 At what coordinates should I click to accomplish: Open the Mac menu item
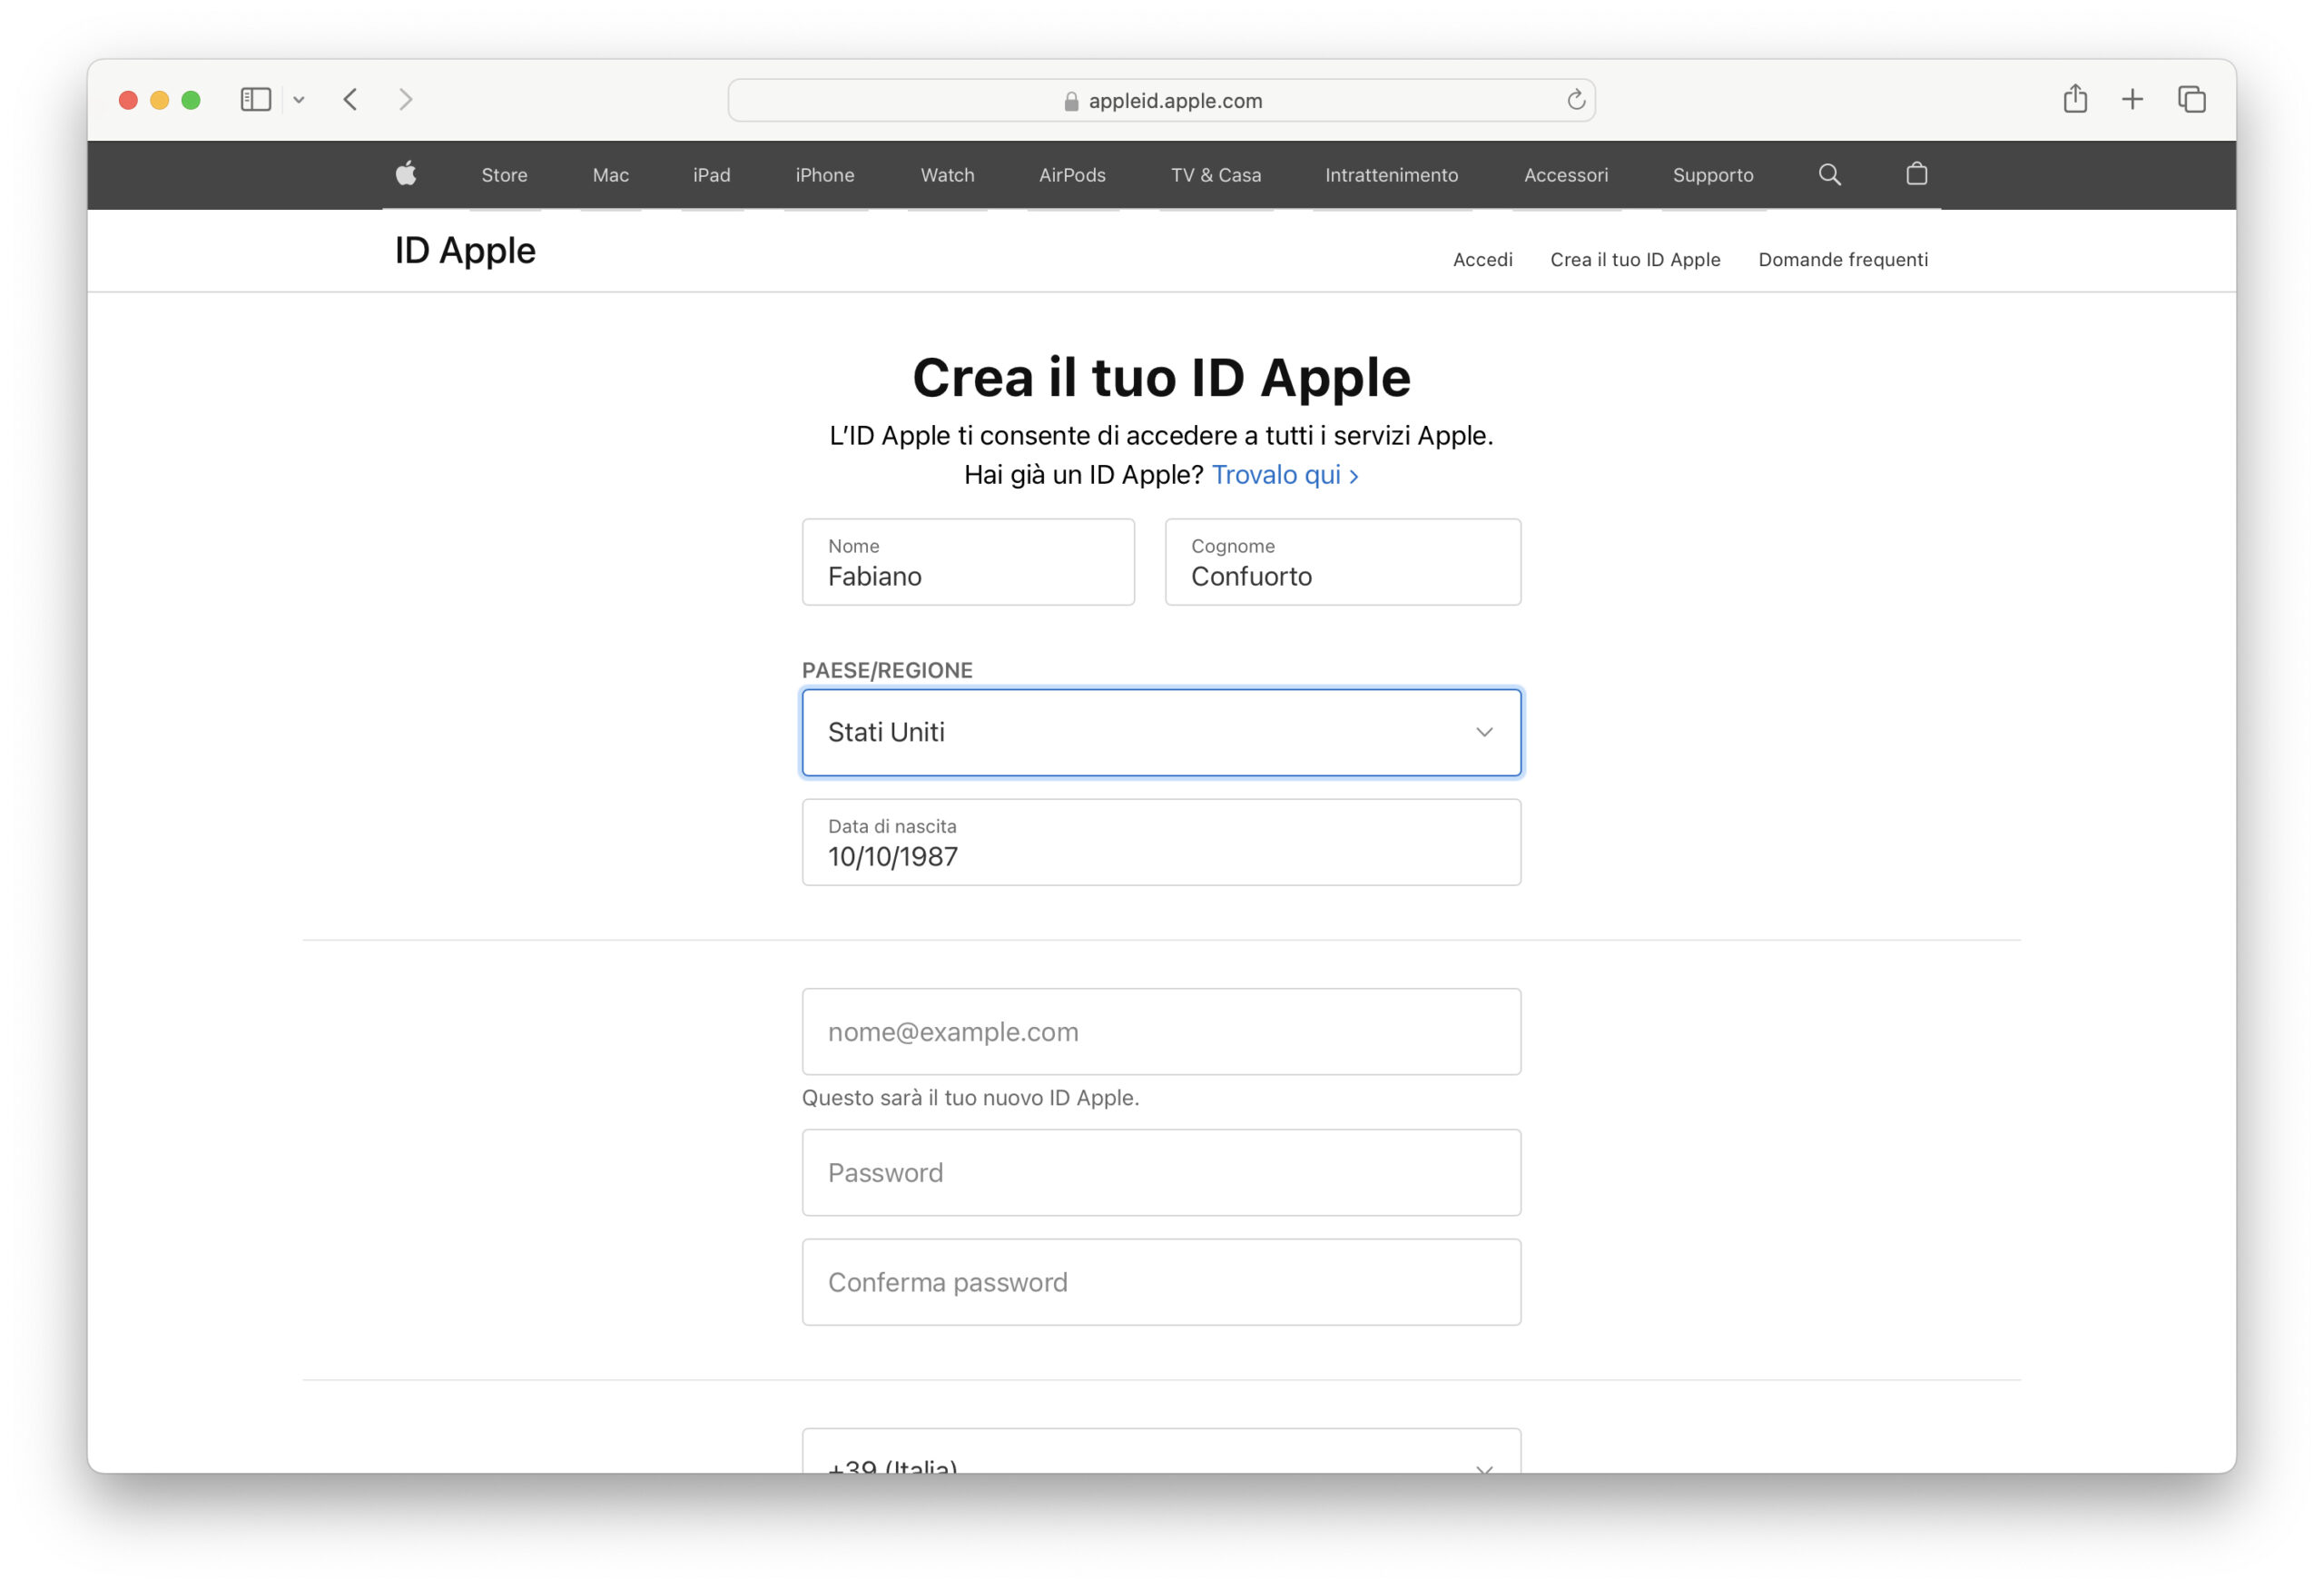click(x=610, y=175)
